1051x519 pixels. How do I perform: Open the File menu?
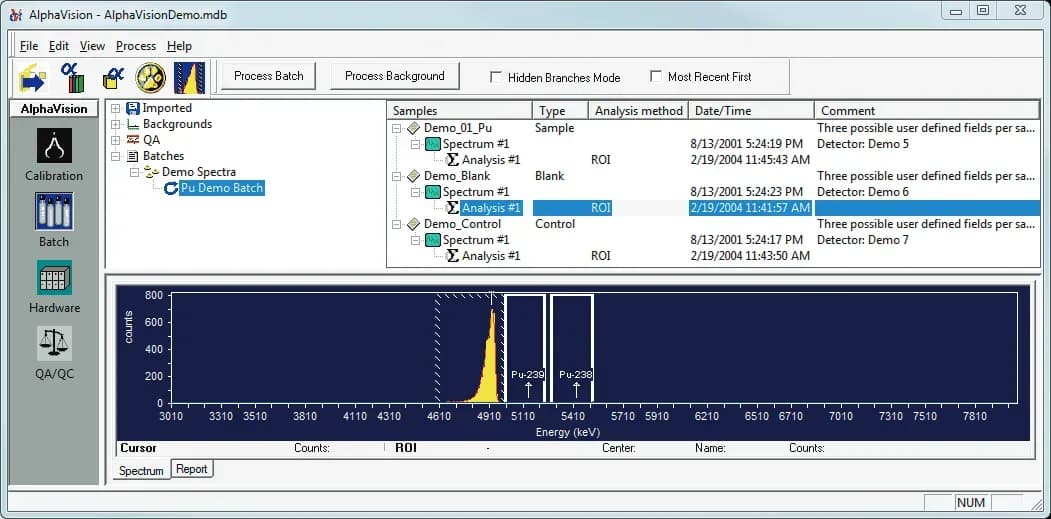point(29,46)
